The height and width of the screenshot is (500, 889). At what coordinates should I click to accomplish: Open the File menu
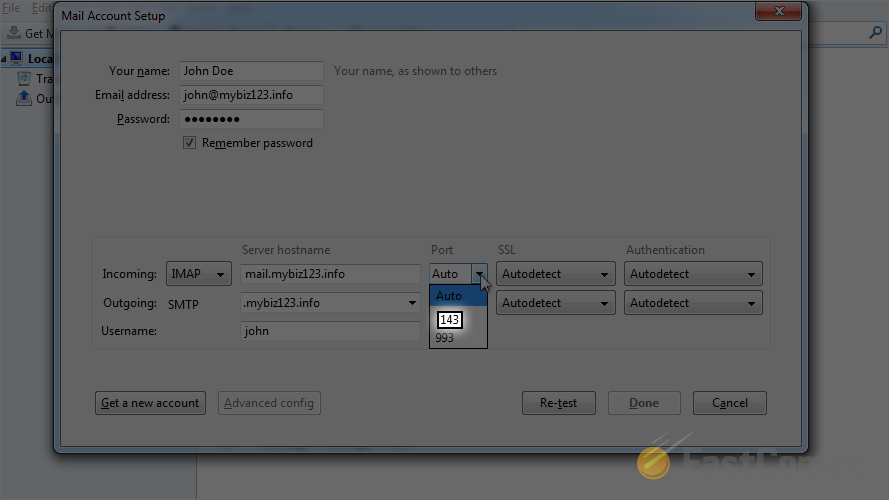coord(11,8)
